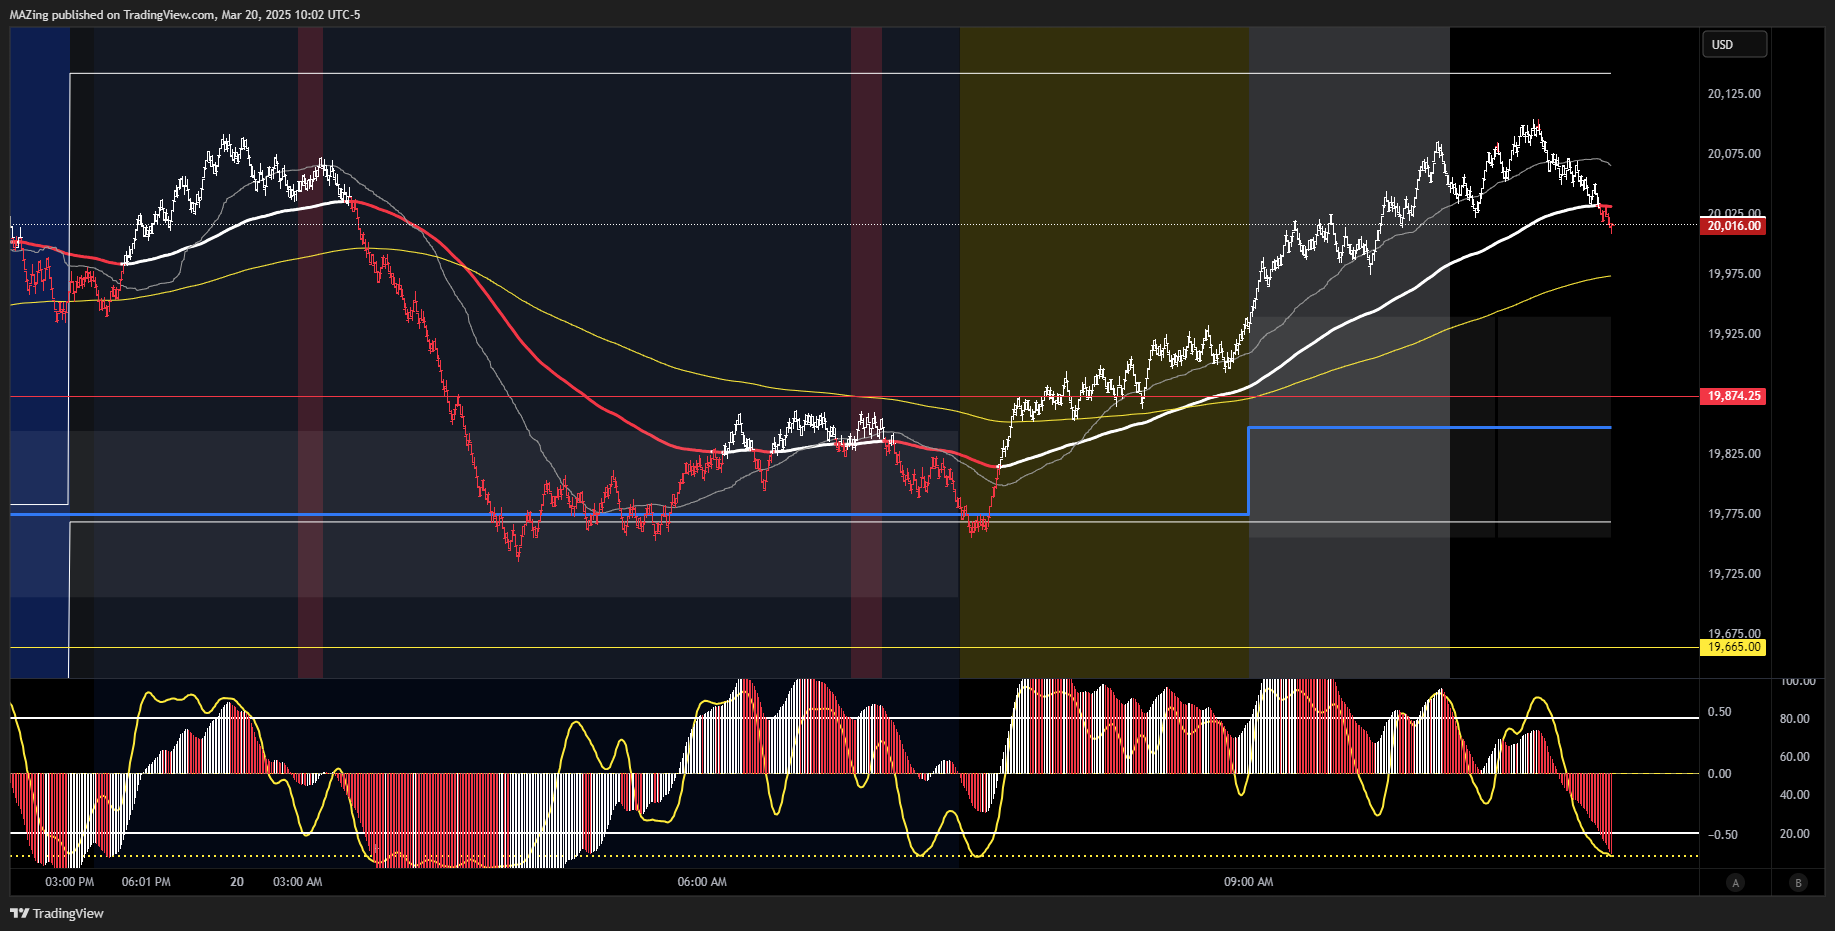Click the date label 20 on time axis
The image size is (1835, 931).
[x=237, y=882]
